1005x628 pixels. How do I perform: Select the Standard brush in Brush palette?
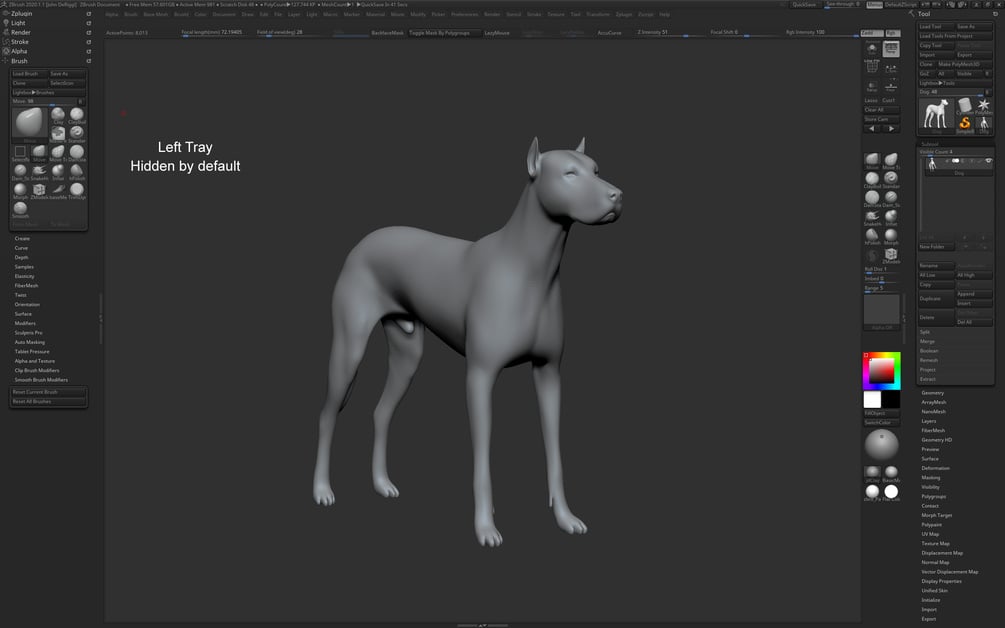point(77,134)
